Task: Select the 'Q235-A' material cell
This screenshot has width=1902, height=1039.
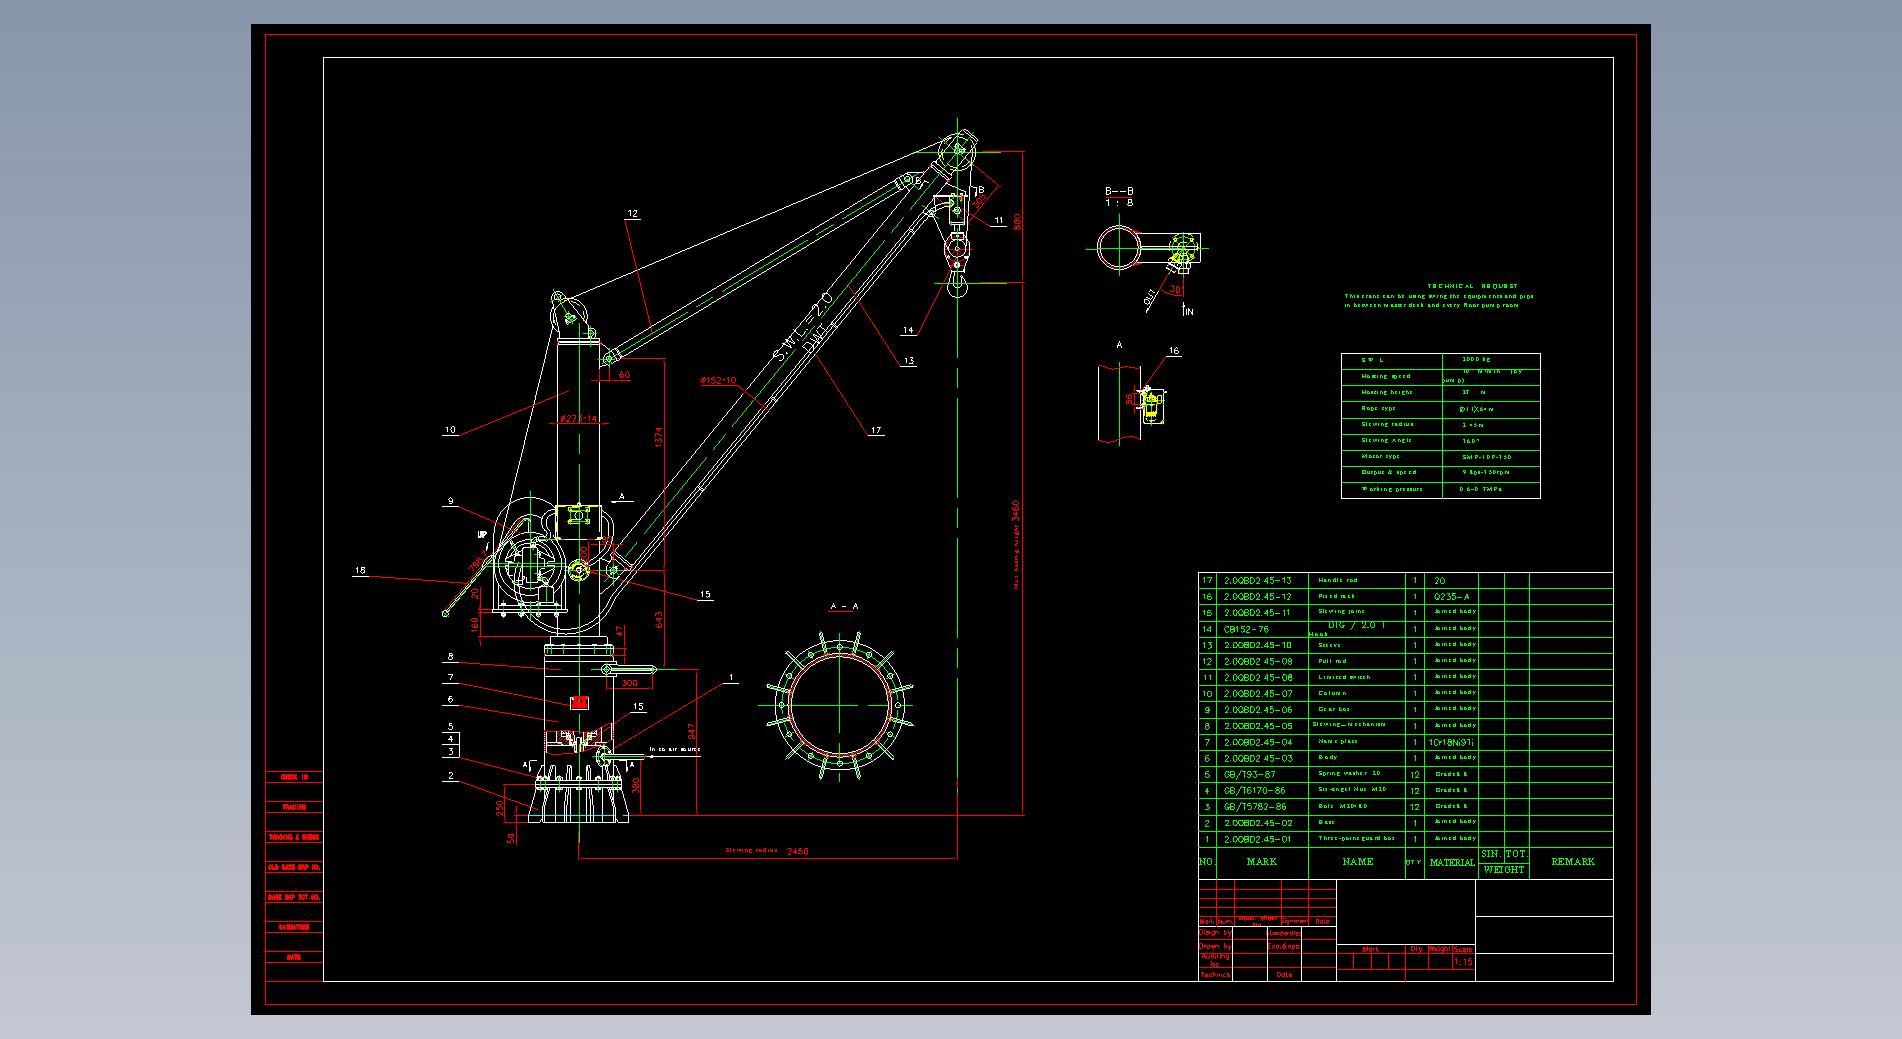Action: click(1453, 597)
